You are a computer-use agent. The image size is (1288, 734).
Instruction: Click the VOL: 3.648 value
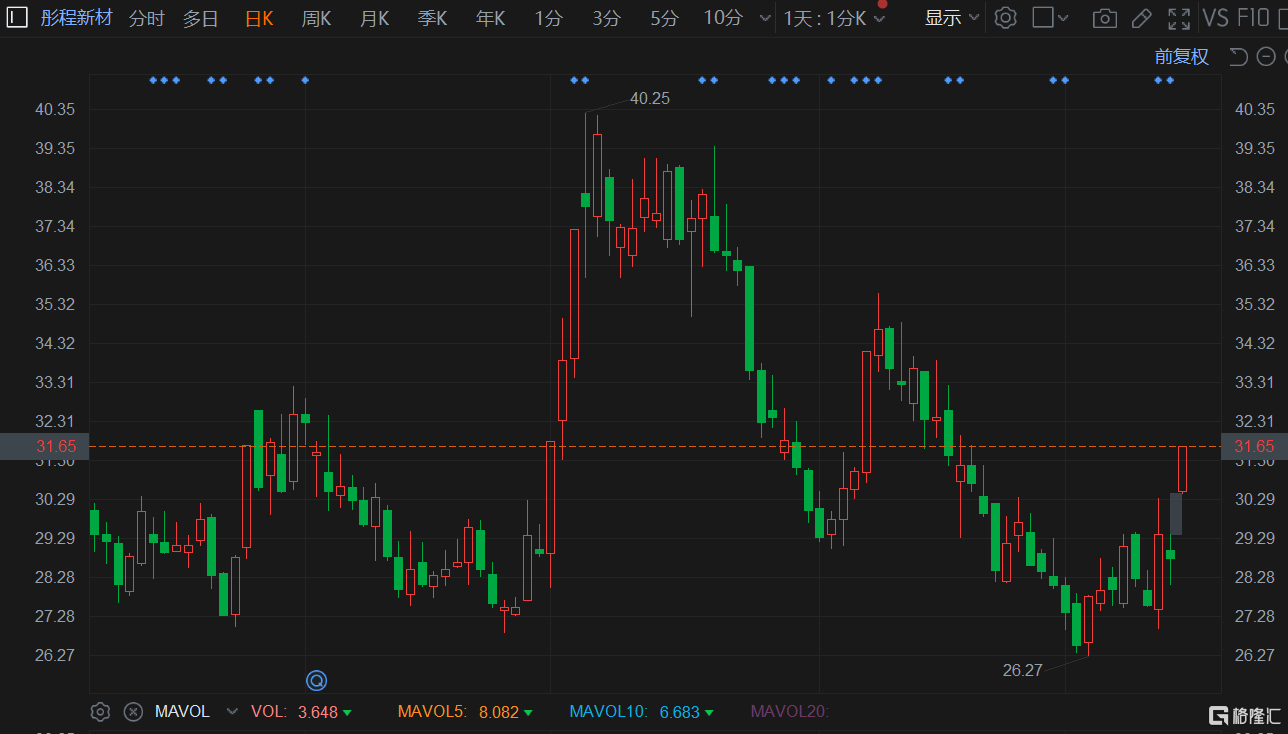point(301,712)
